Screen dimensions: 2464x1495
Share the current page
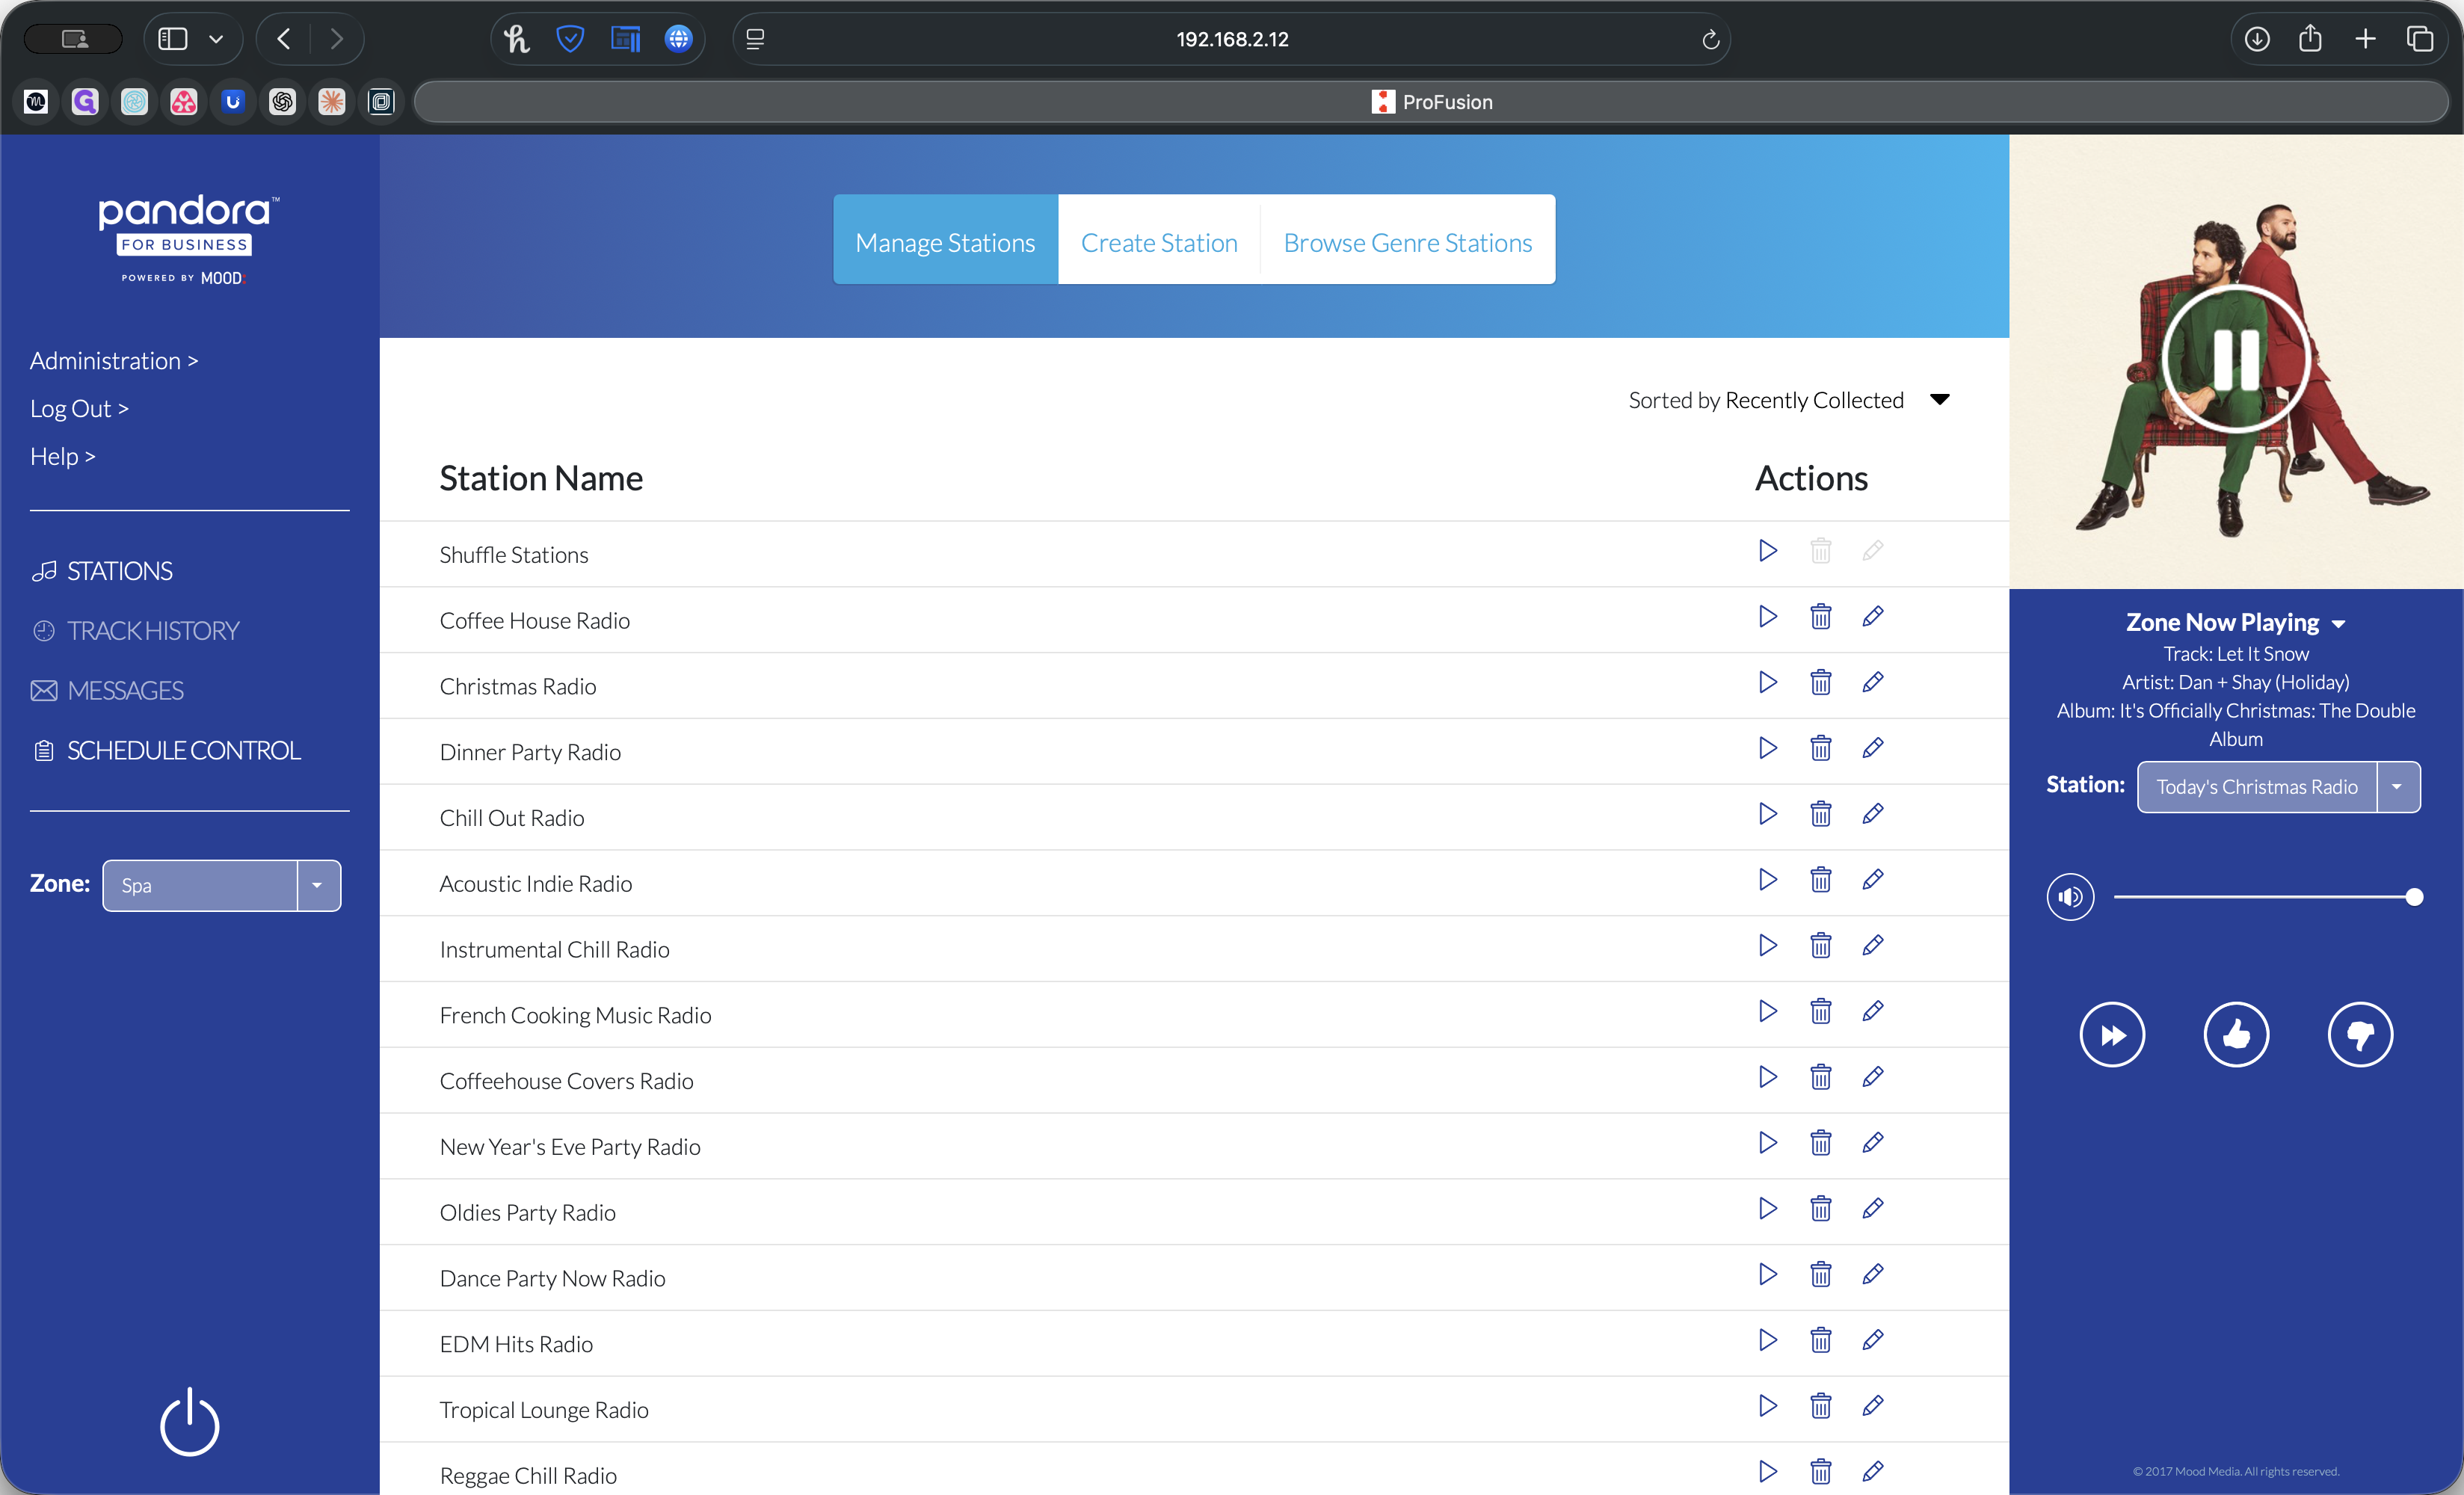(x=2310, y=39)
